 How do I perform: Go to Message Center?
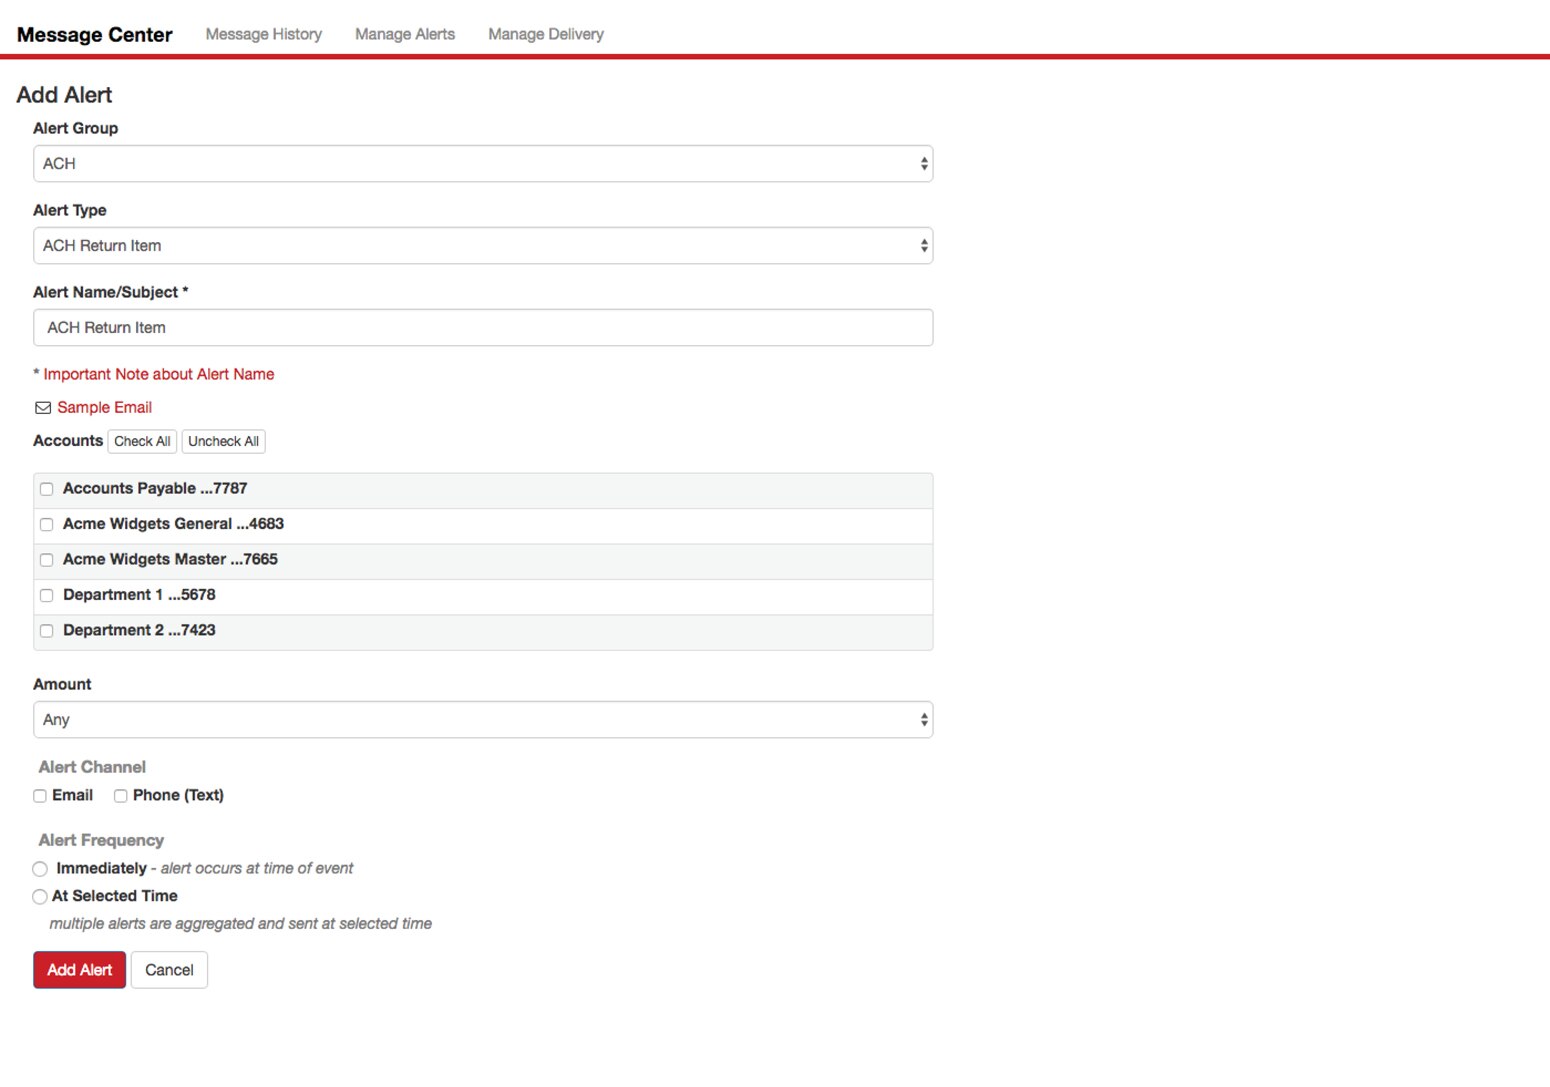point(94,33)
